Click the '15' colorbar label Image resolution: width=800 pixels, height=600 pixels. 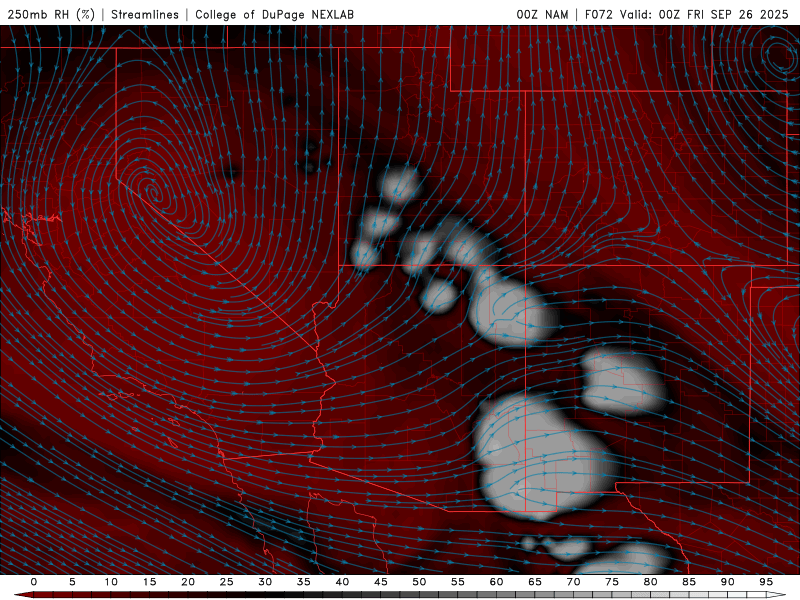click(x=149, y=582)
